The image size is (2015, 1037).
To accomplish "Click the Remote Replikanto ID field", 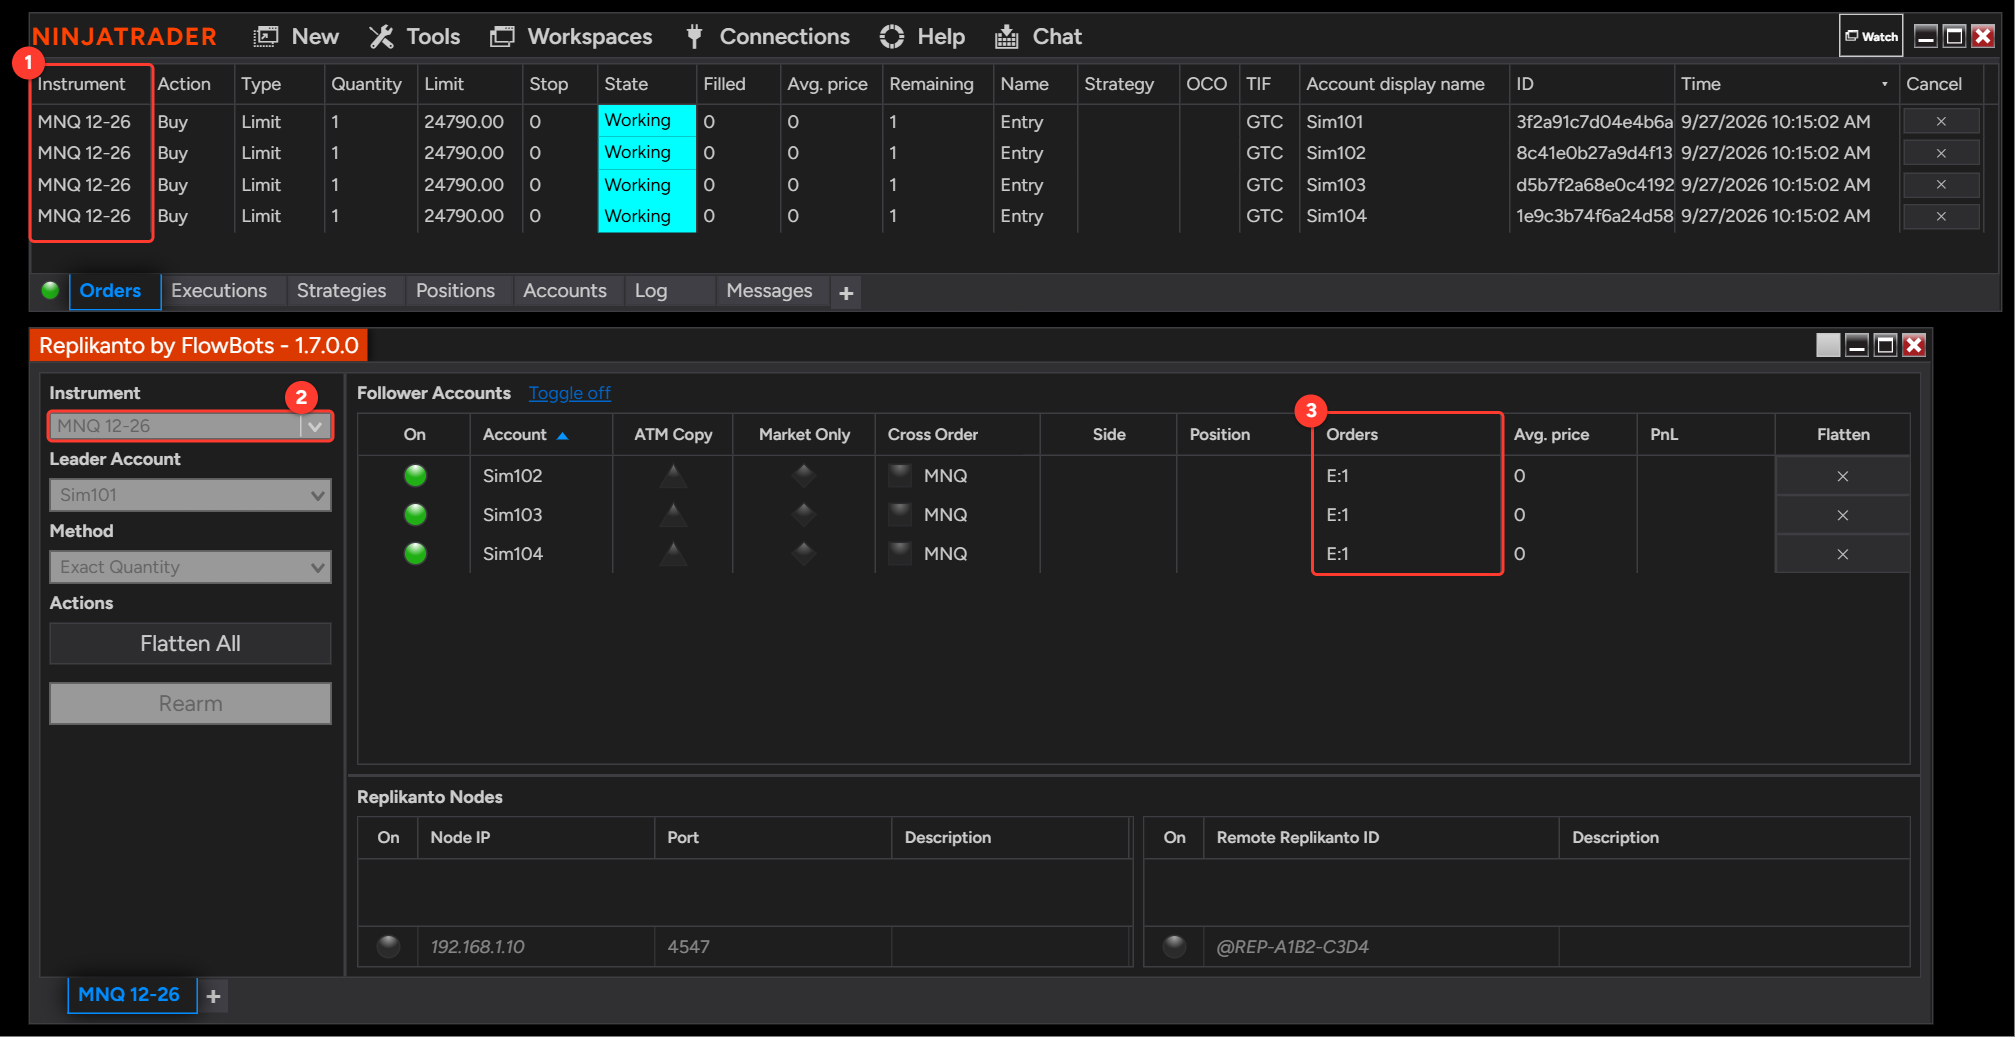I will click(1380, 947).
